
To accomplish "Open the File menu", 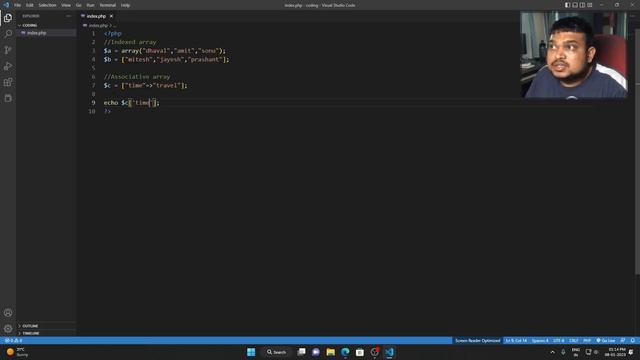I will [18, 5].
